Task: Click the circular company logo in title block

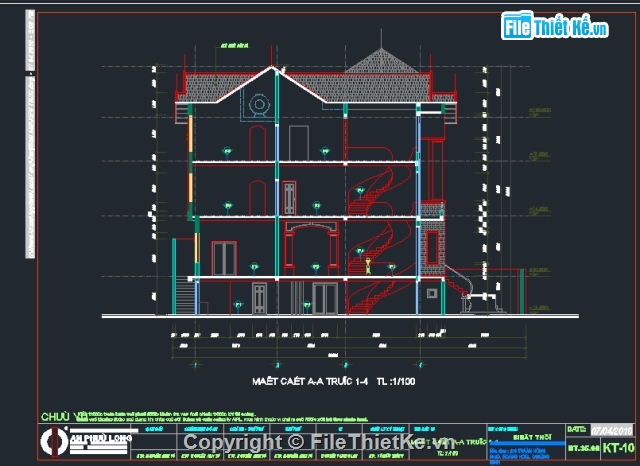Action: [54, 441]
